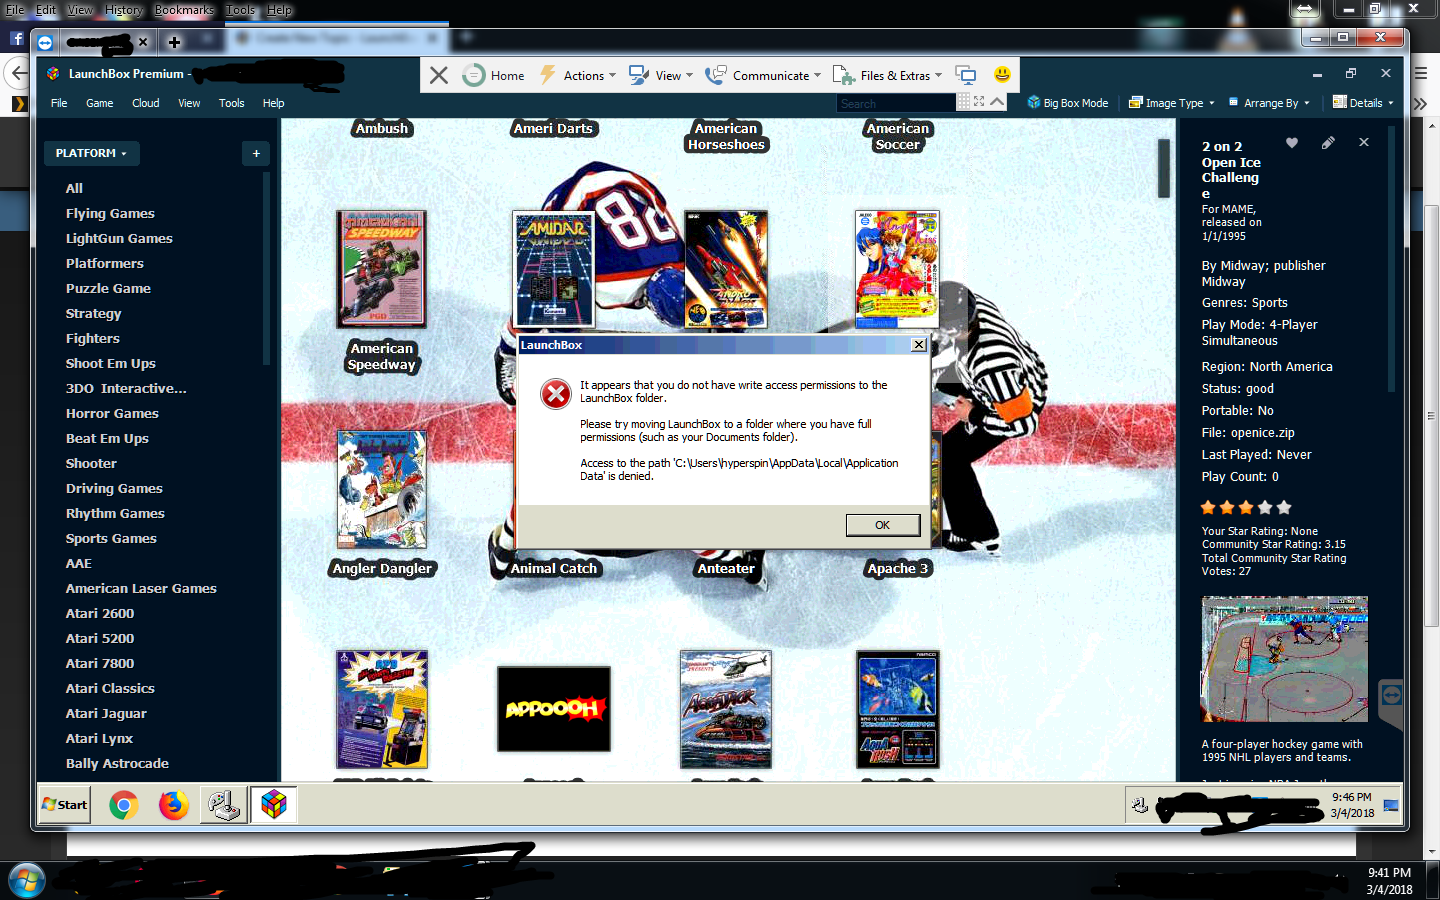Image resolution: width=1440 pixels, height=900 pixels.
Task: Select the Flying Games category
Action: 110,213
